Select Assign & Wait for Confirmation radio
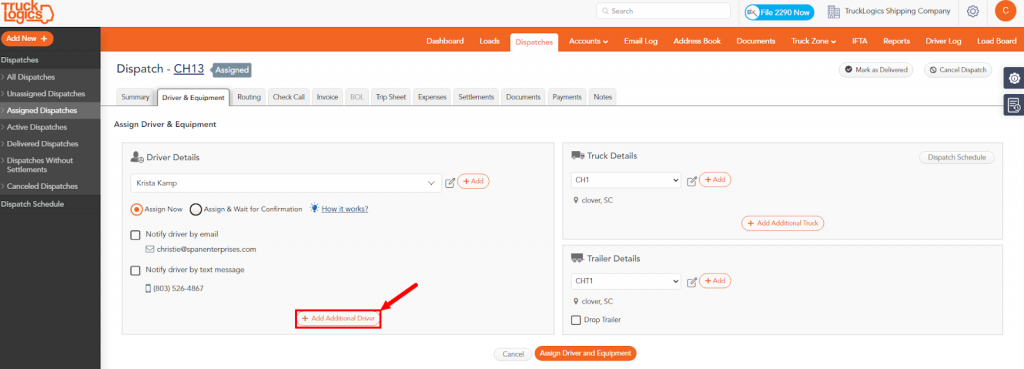The image size is (1024, 369). coord(195,210)
